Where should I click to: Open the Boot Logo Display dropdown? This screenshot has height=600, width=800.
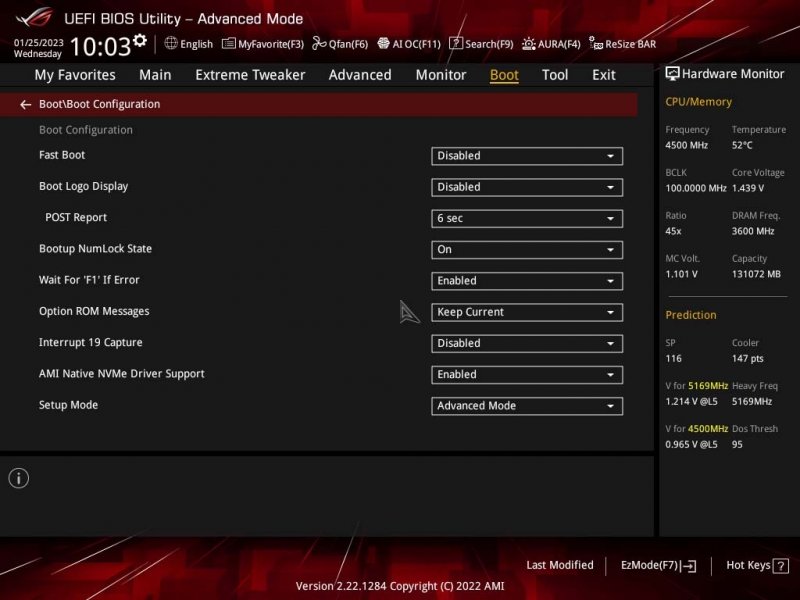tap(527, 187)
